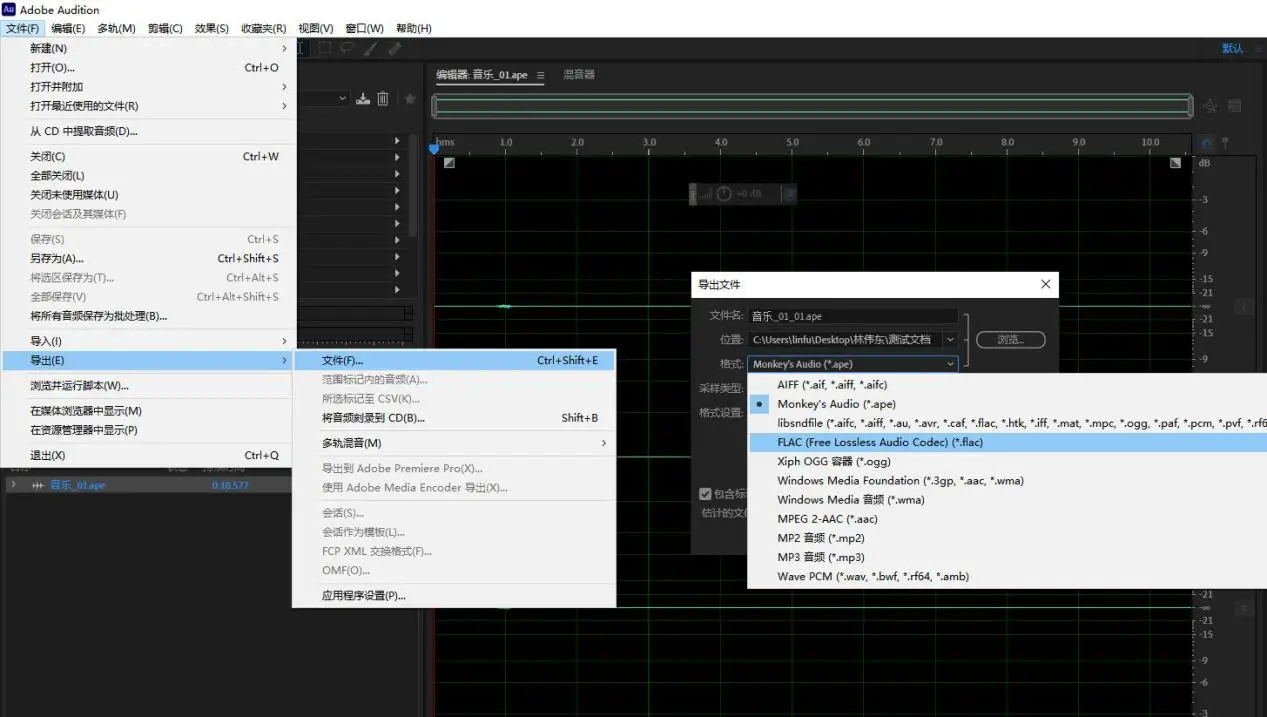Choose 全部关闭(L) menu item
1267x717 pixels.
148,175
